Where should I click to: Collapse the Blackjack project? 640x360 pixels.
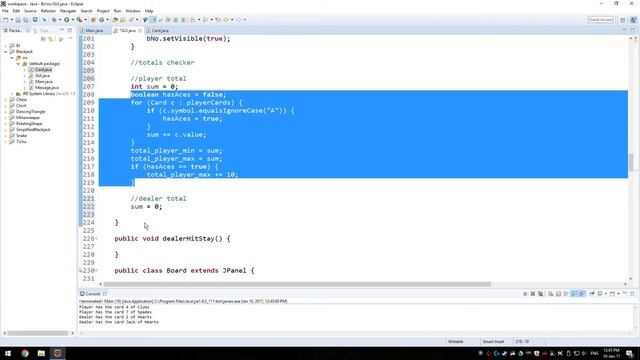coord(6,52)
